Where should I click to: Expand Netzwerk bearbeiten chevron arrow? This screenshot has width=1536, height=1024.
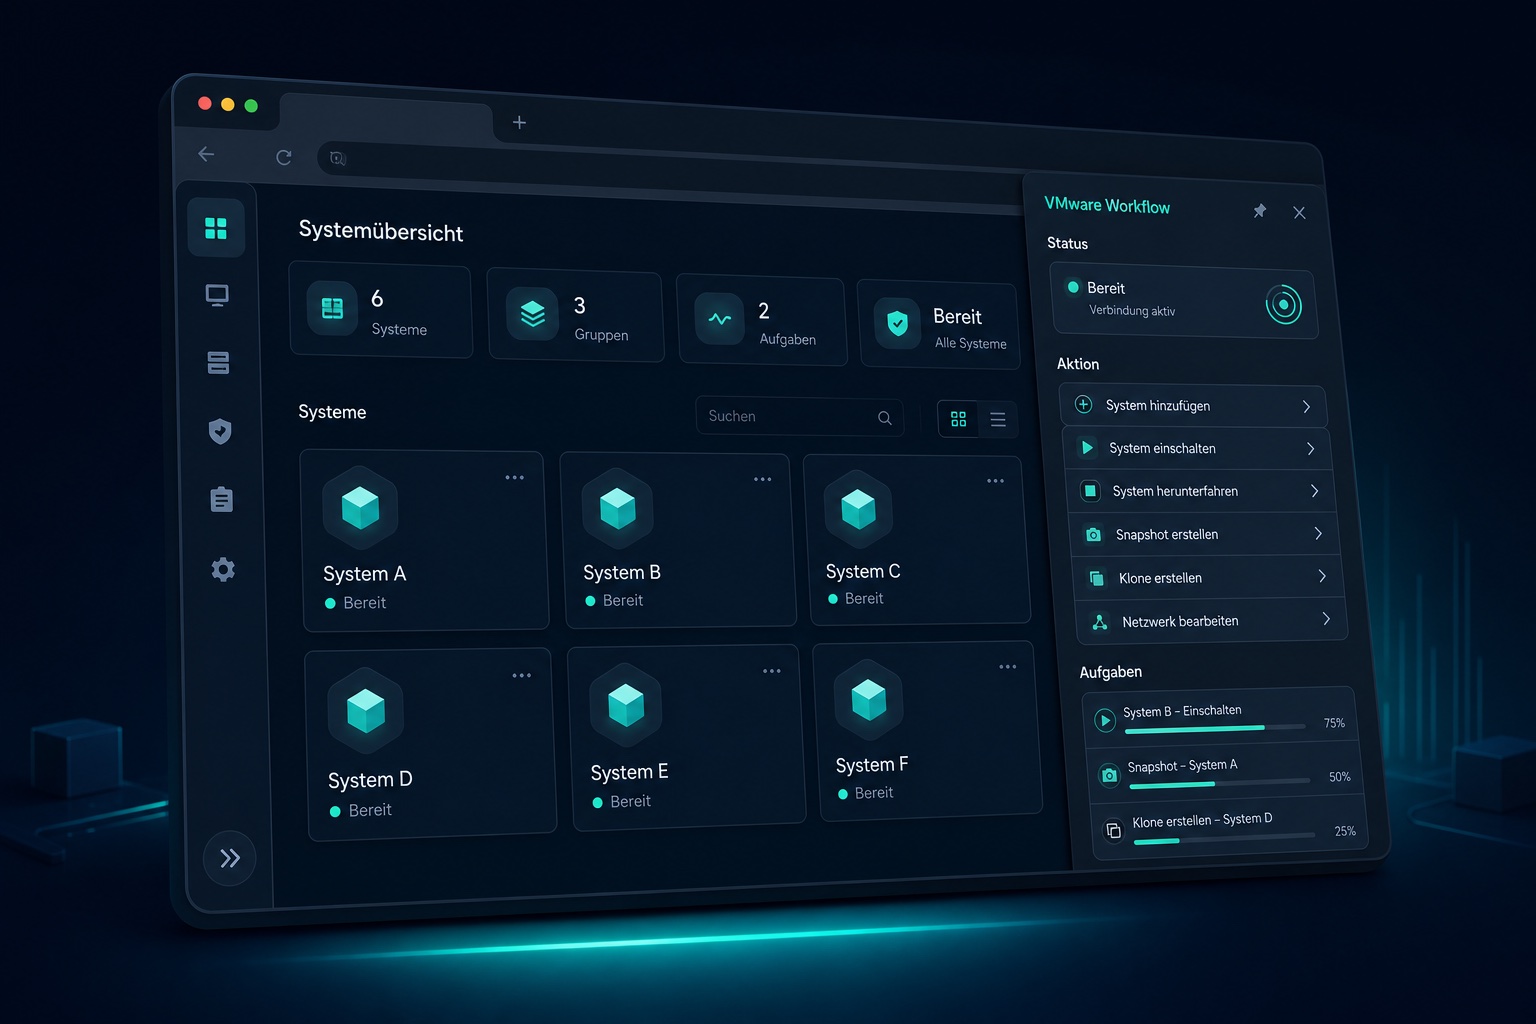pyautogui.click(x=1326, y=619)
